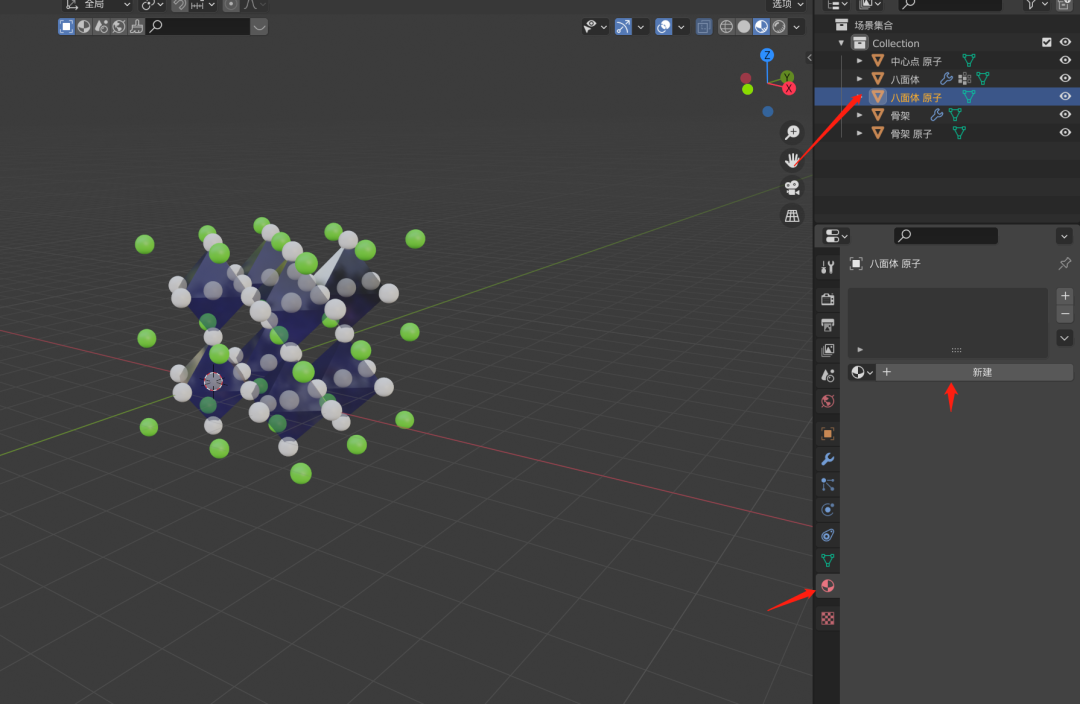
Task: Open the Texture properties tab
Action: [x=827, y=618]
